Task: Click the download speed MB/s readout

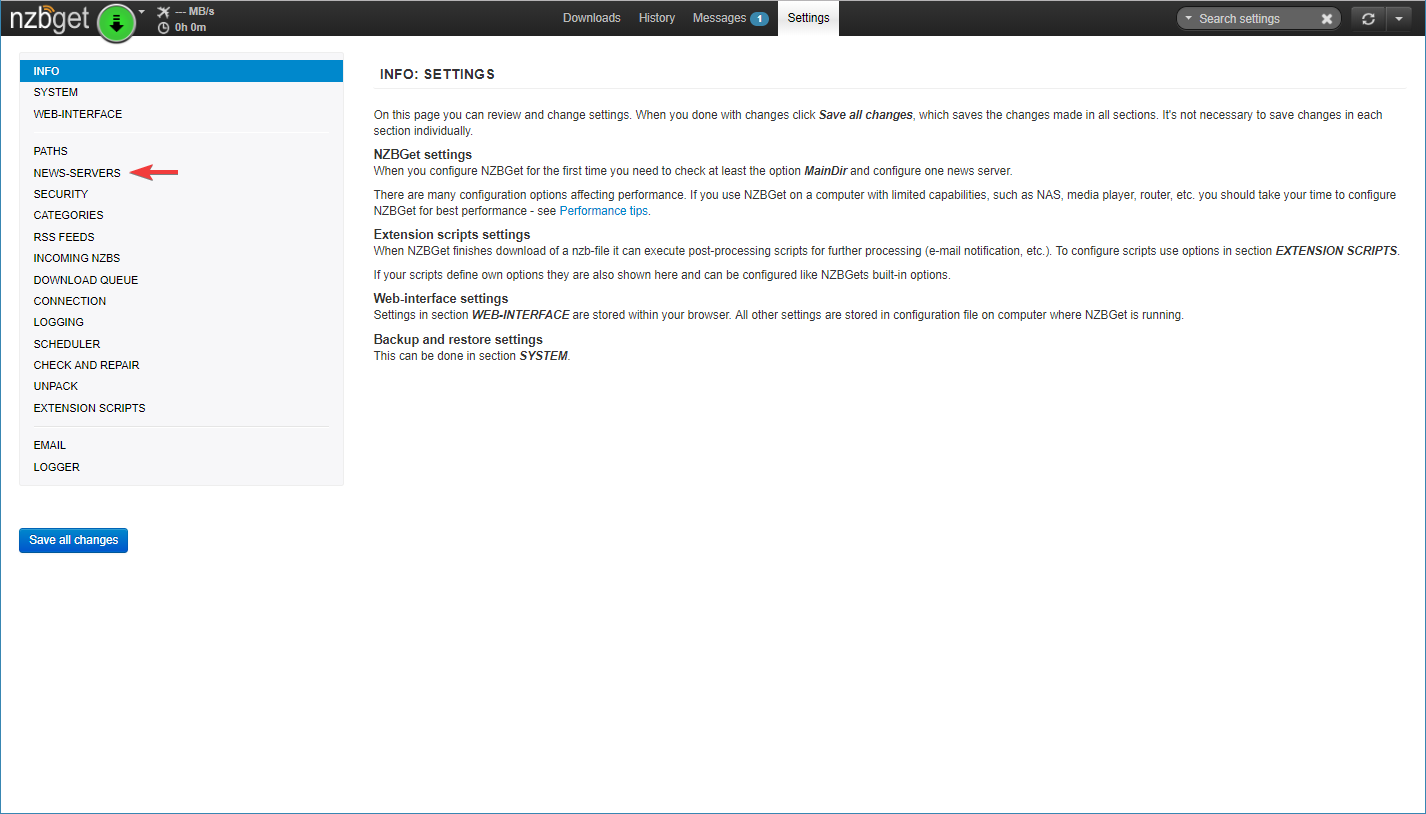Action: 195,12
